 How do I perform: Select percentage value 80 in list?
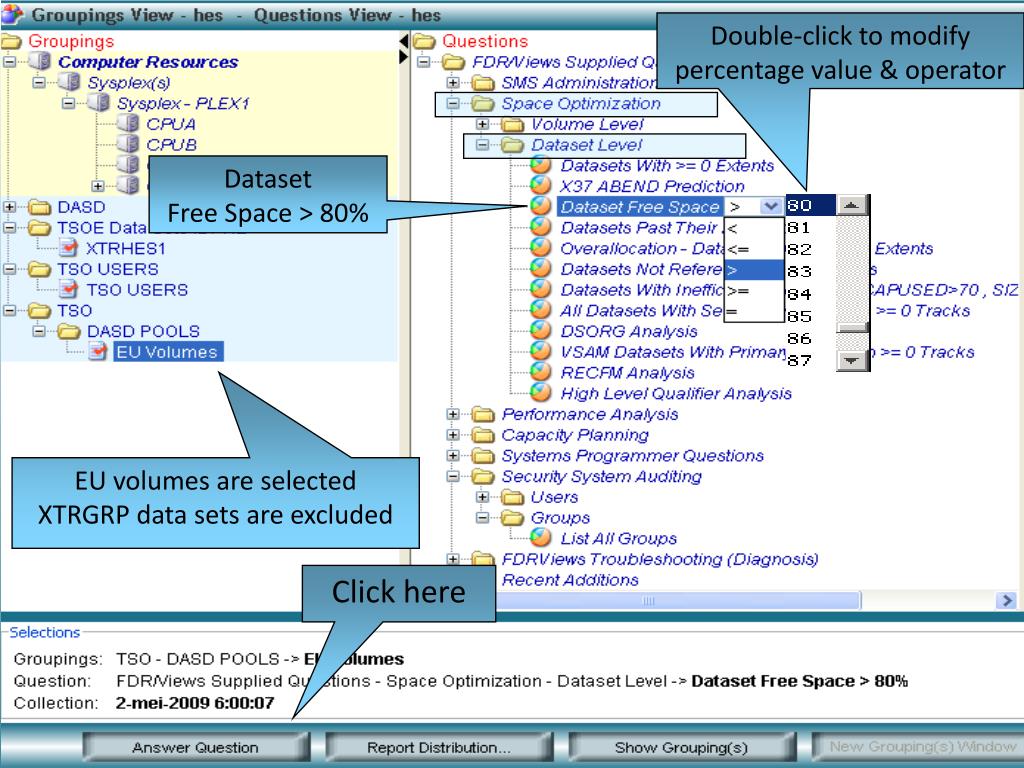(x=810, y=205)
